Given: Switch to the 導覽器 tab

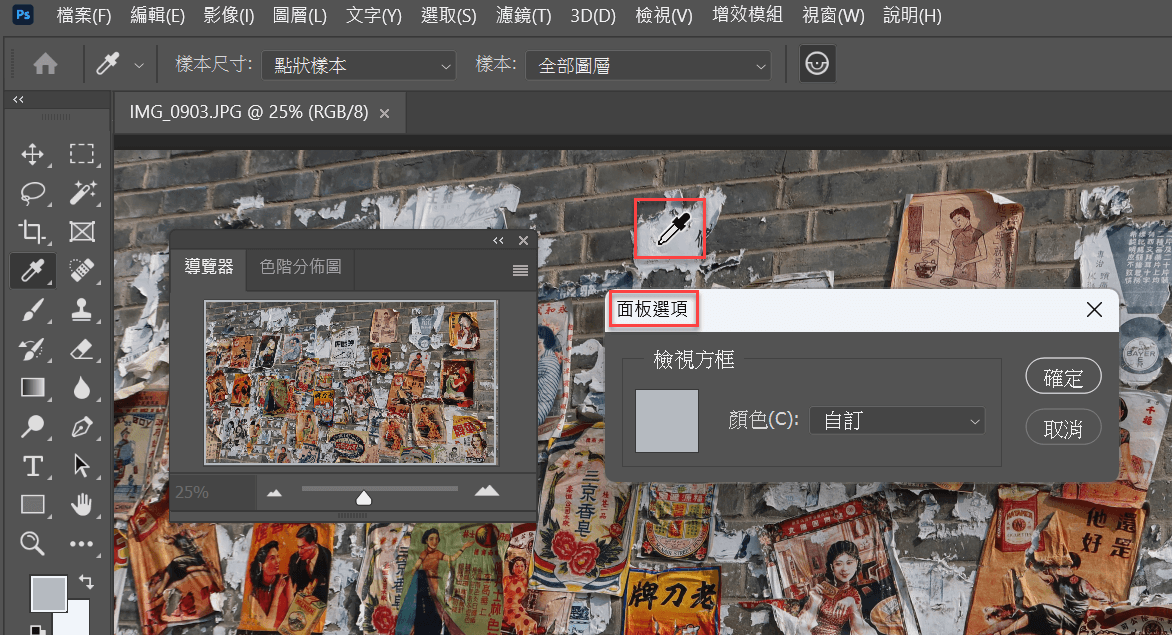Looking at the screenshot, I should coord(209,267).
